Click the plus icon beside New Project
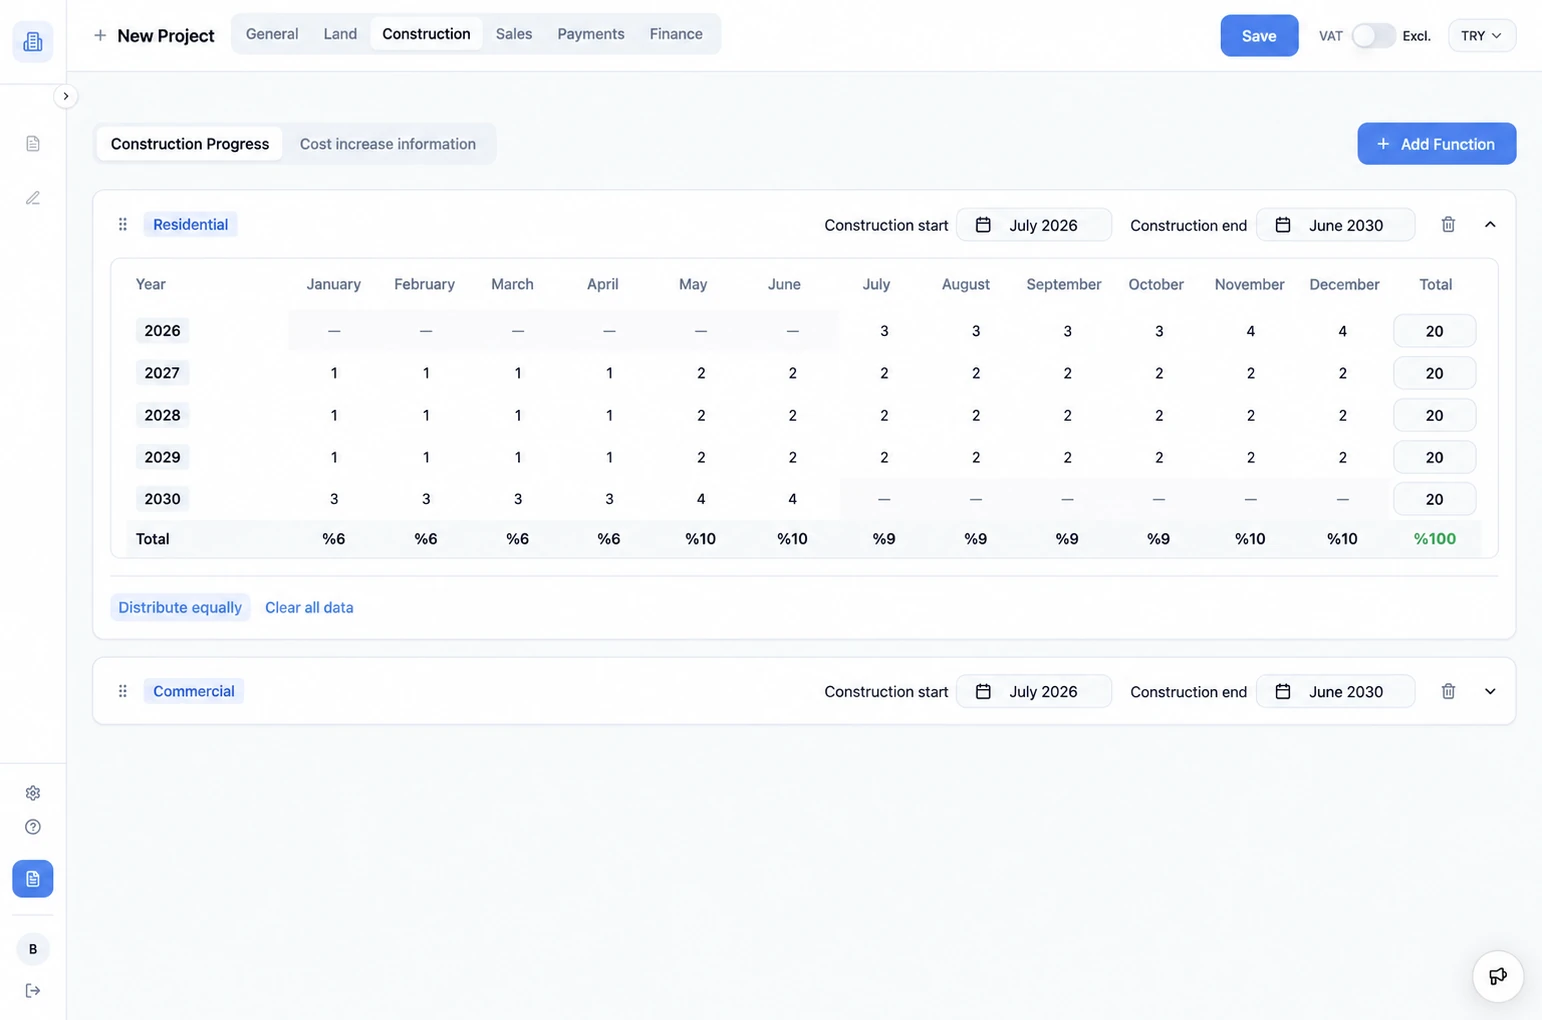Viewport: 1542px width, 1020px height. (x=100, y=35)
